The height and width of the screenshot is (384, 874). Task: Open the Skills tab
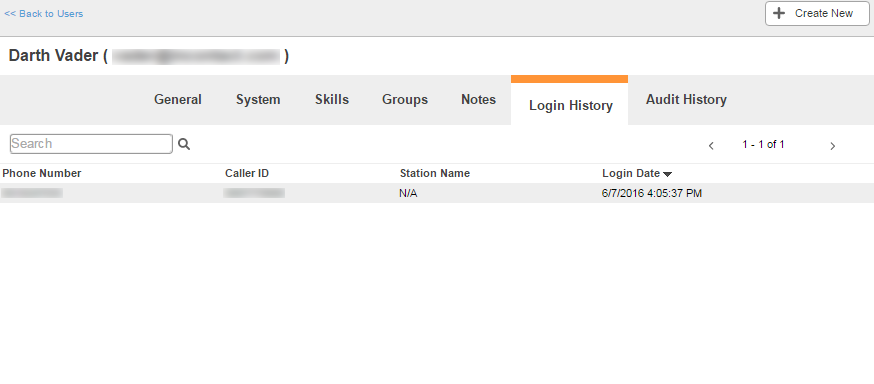pyautogui.click(x=332, y=100)
